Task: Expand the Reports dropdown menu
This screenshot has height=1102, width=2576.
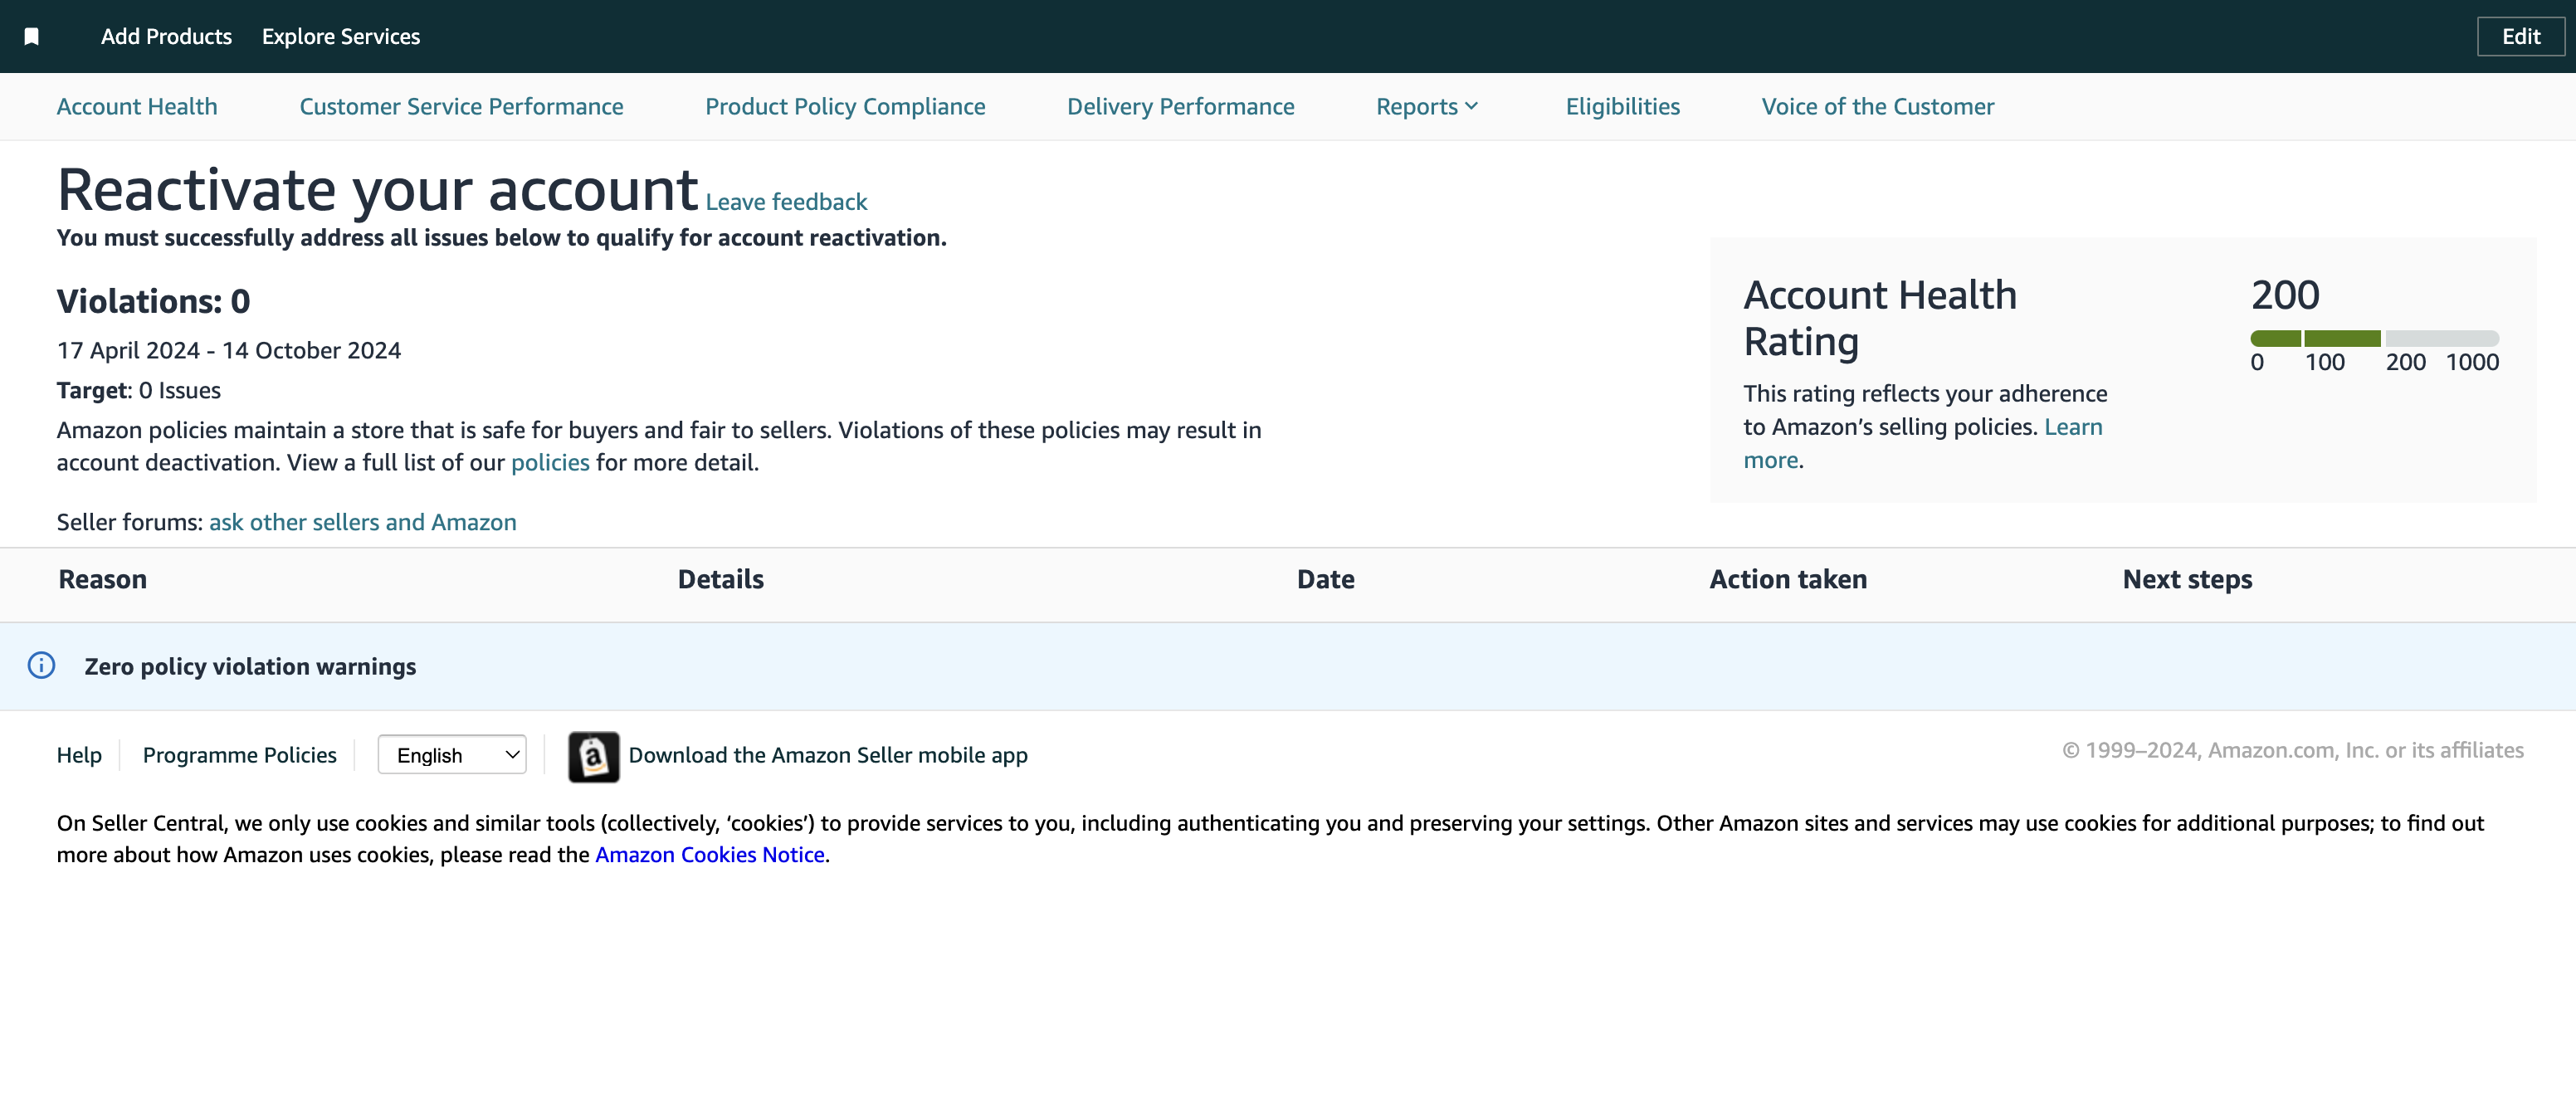Action: pos(1427,106)
